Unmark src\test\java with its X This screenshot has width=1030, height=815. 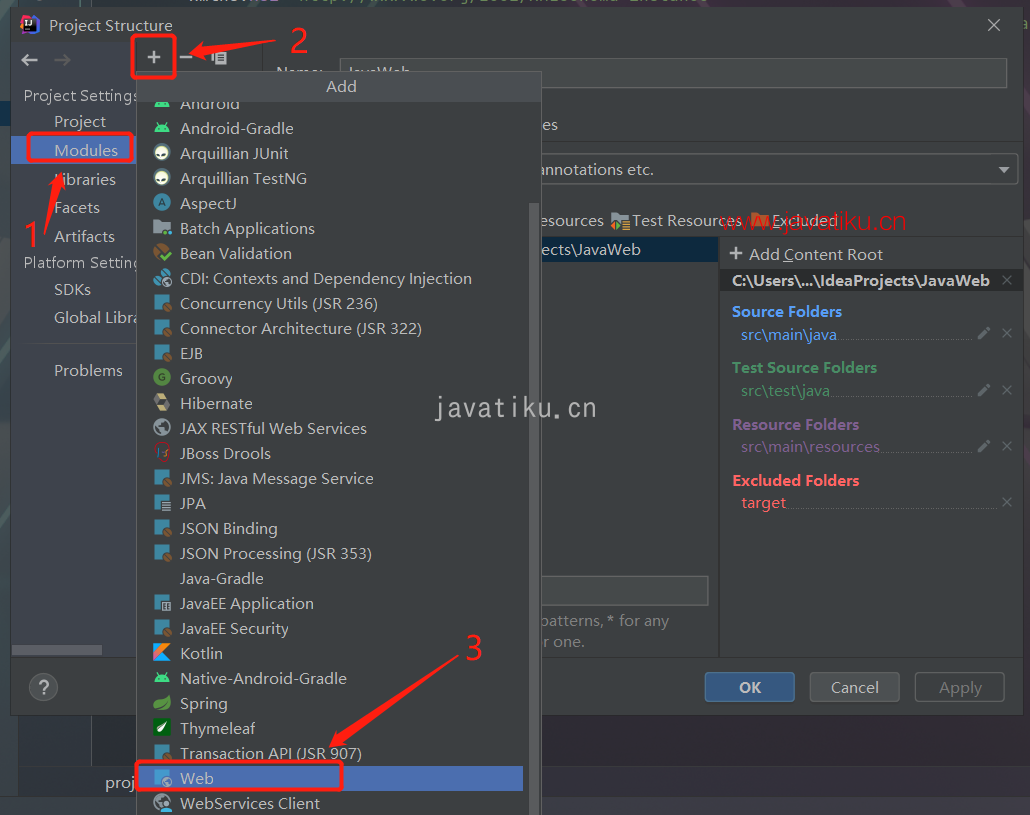1006,390
